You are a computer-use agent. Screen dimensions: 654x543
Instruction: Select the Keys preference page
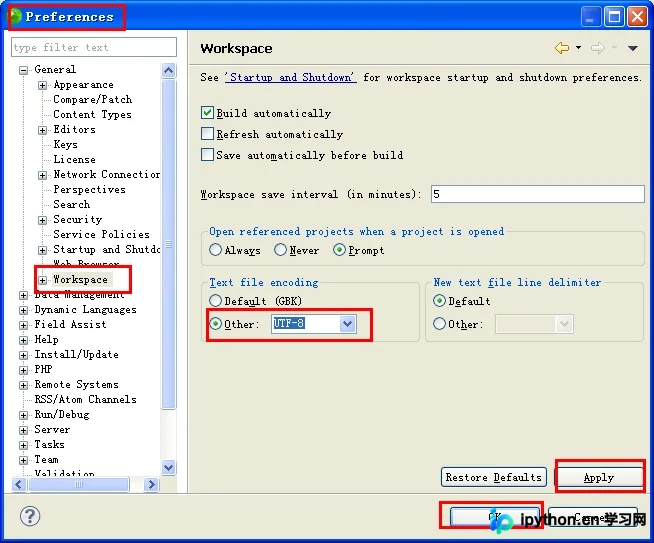coord(65,144)
